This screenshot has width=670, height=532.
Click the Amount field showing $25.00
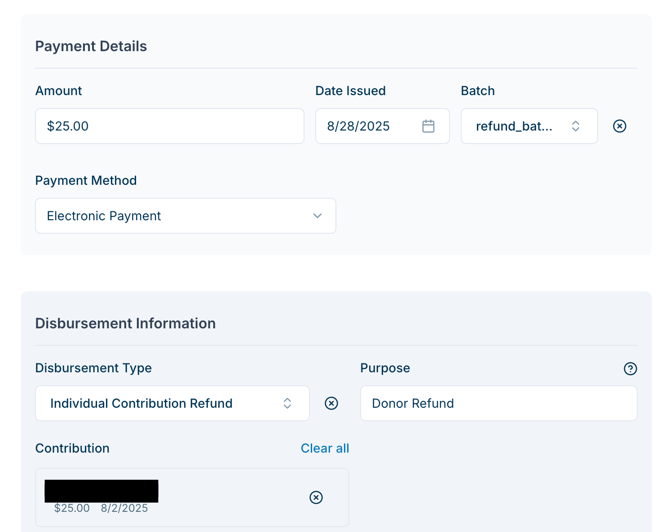(x=169, y=126)
